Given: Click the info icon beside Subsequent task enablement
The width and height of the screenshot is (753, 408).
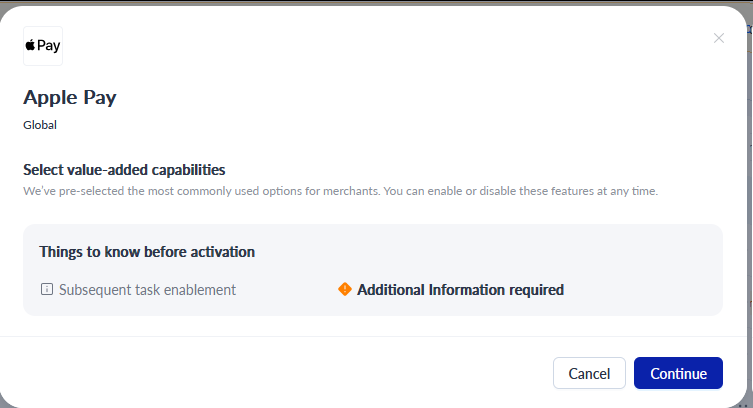Looking at the screenshot, I should tap(47, 289).
